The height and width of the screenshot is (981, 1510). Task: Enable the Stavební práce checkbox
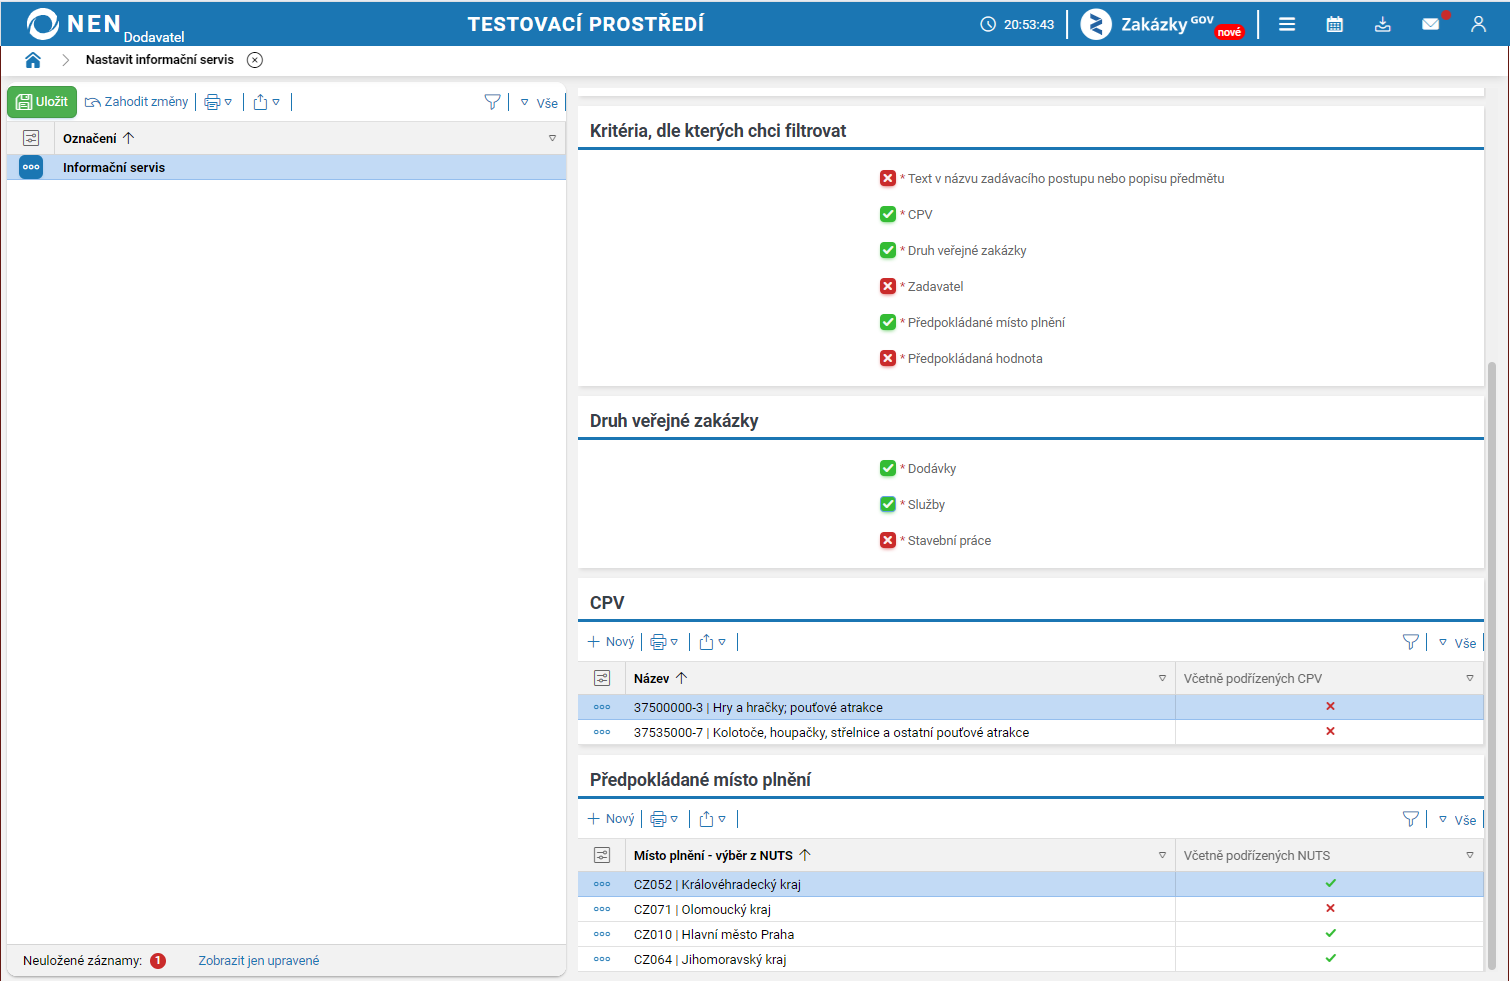tap(888, 540)
